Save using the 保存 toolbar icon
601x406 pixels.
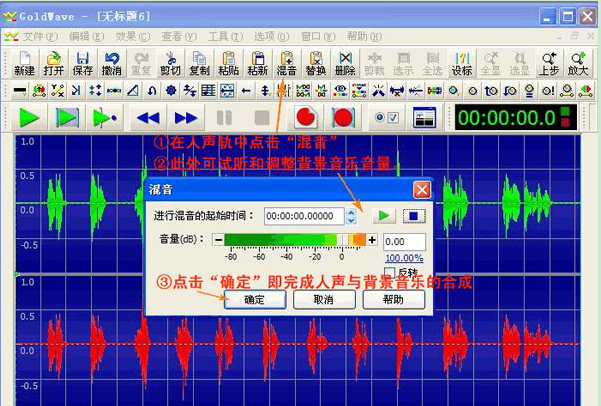pos(82,64)
